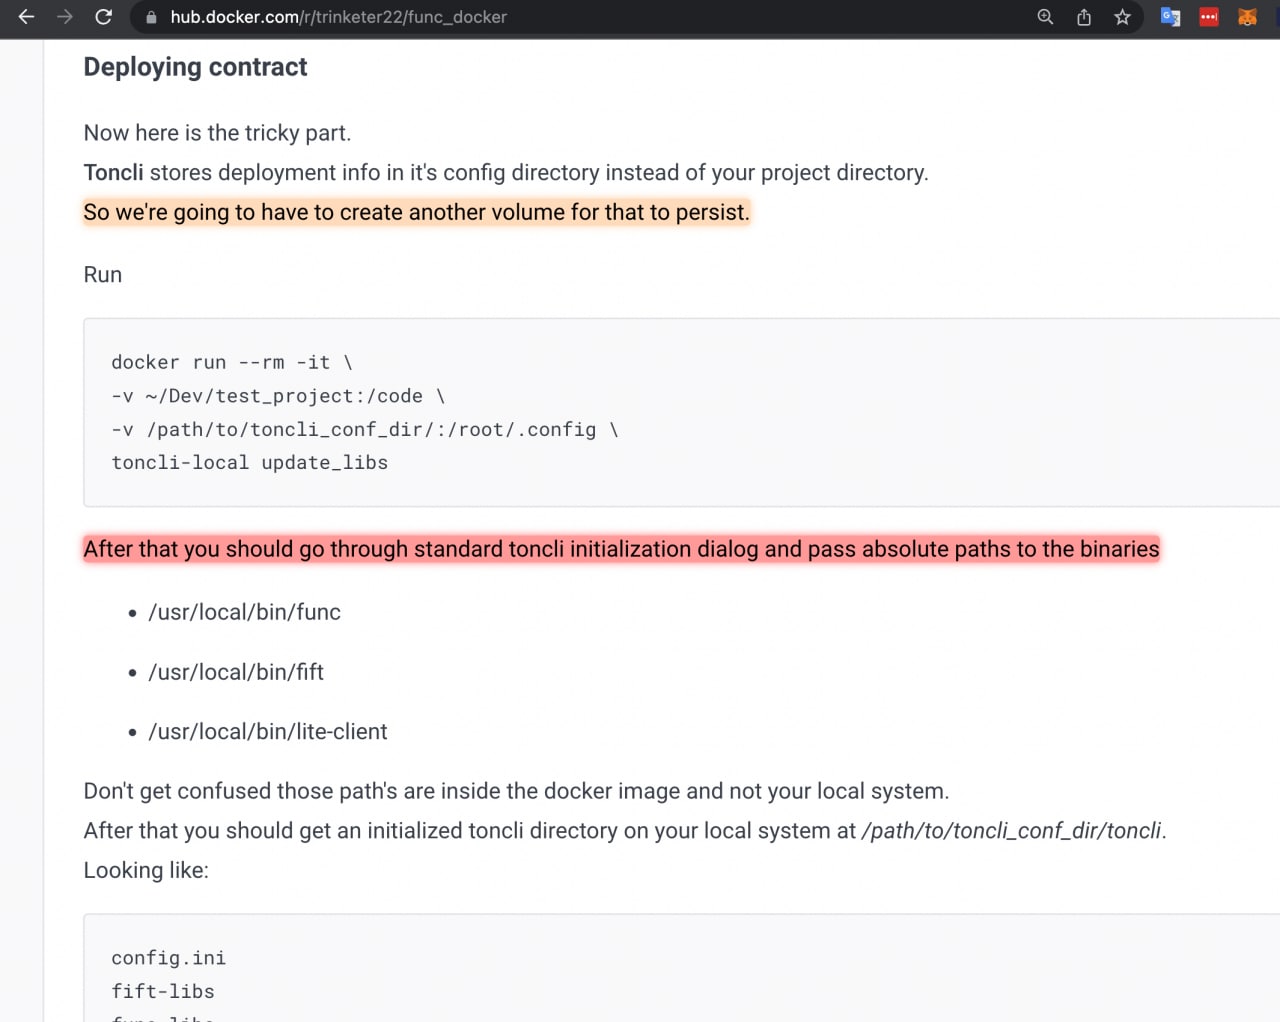The width and height of the screenshot is (1280, 1022).
Task: Click the '/usr/local/bin/fift' bullet item
Action: 236,672
